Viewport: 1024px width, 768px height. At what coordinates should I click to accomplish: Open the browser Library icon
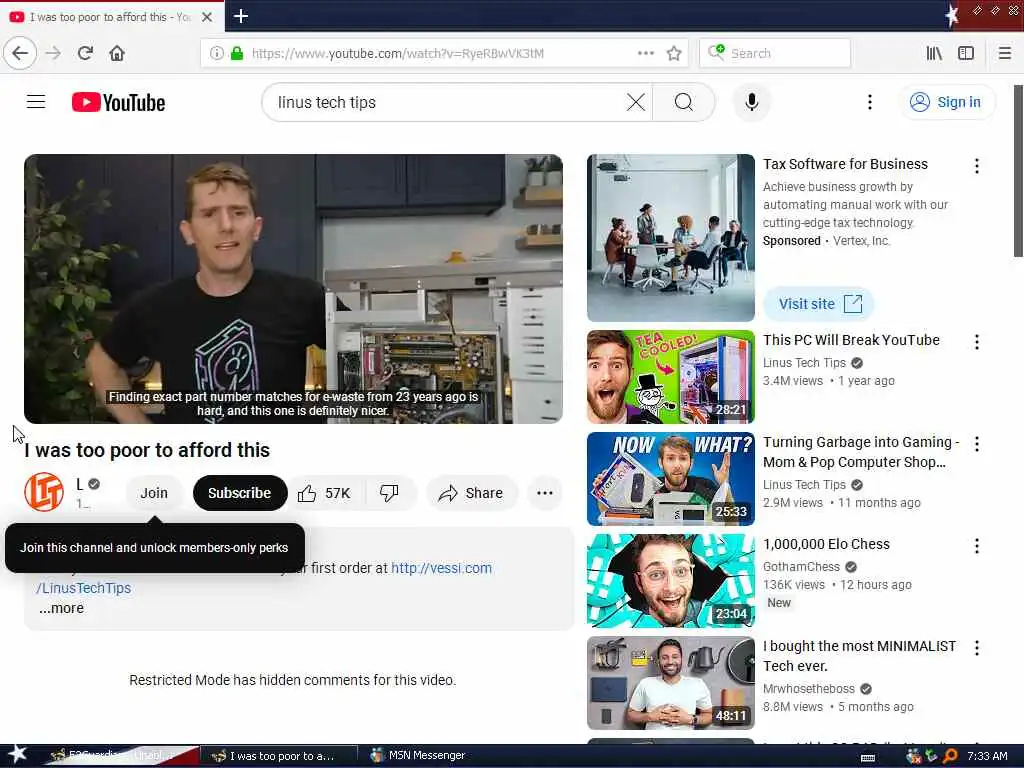[935, 53]
